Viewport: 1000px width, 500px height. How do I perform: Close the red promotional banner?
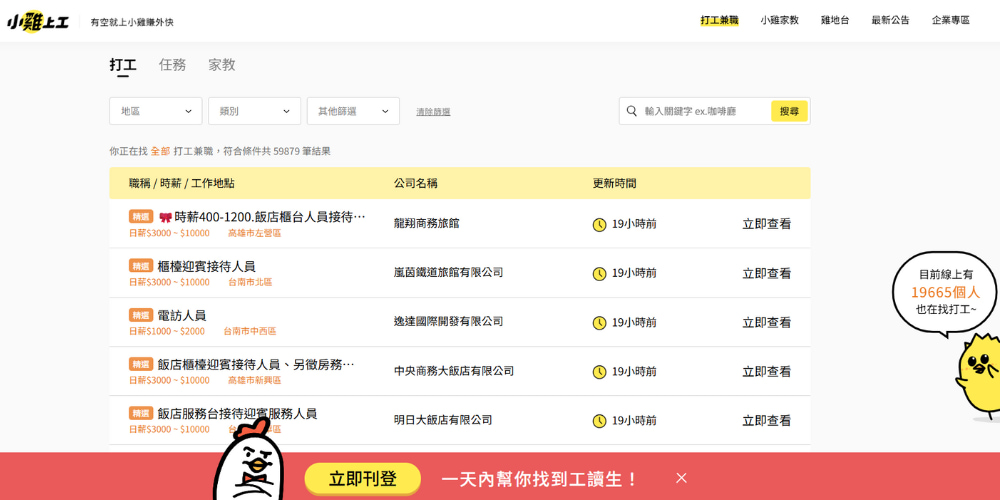[x=681, y=478]
